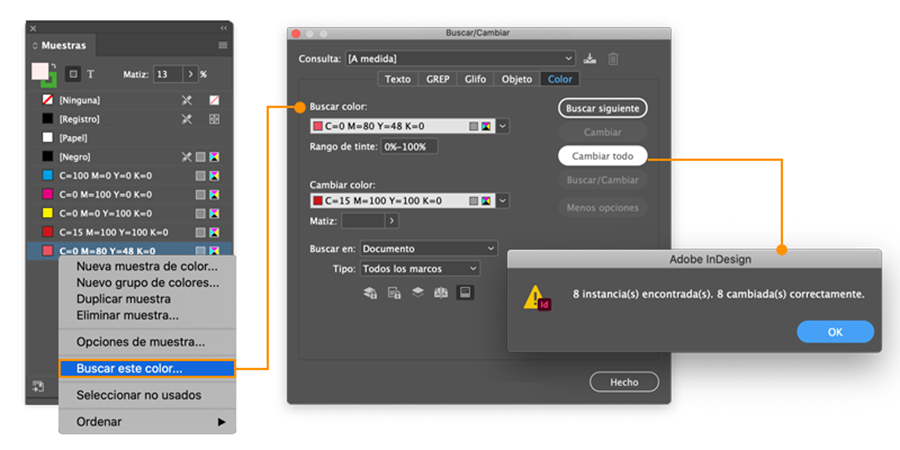Screen dimensions: 900x450
Task: Click CMYK mode icon on [Negro] row
Action: click(x=214, y=157)
